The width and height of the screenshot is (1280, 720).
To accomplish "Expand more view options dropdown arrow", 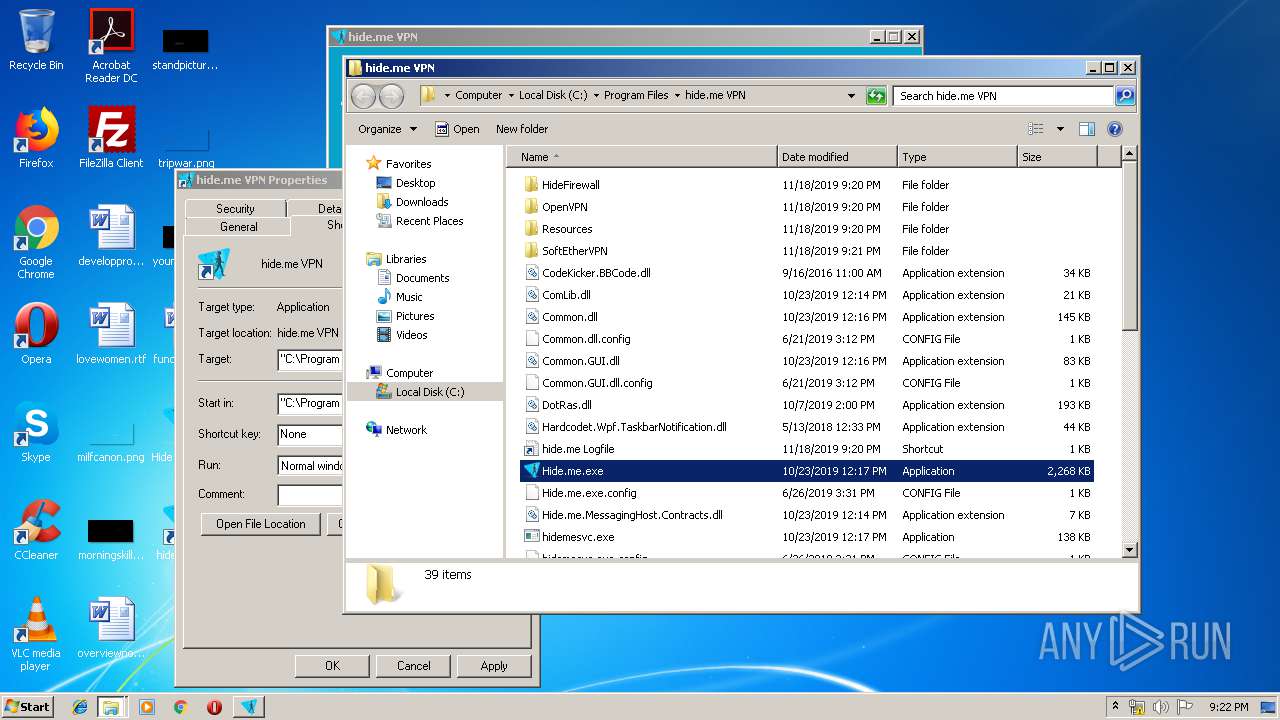I will [1060, 129].
